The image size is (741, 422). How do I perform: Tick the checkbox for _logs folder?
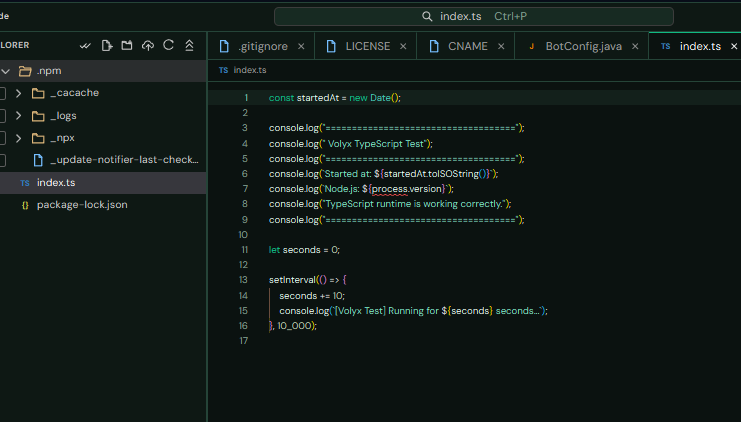click(x=2, y=116)
